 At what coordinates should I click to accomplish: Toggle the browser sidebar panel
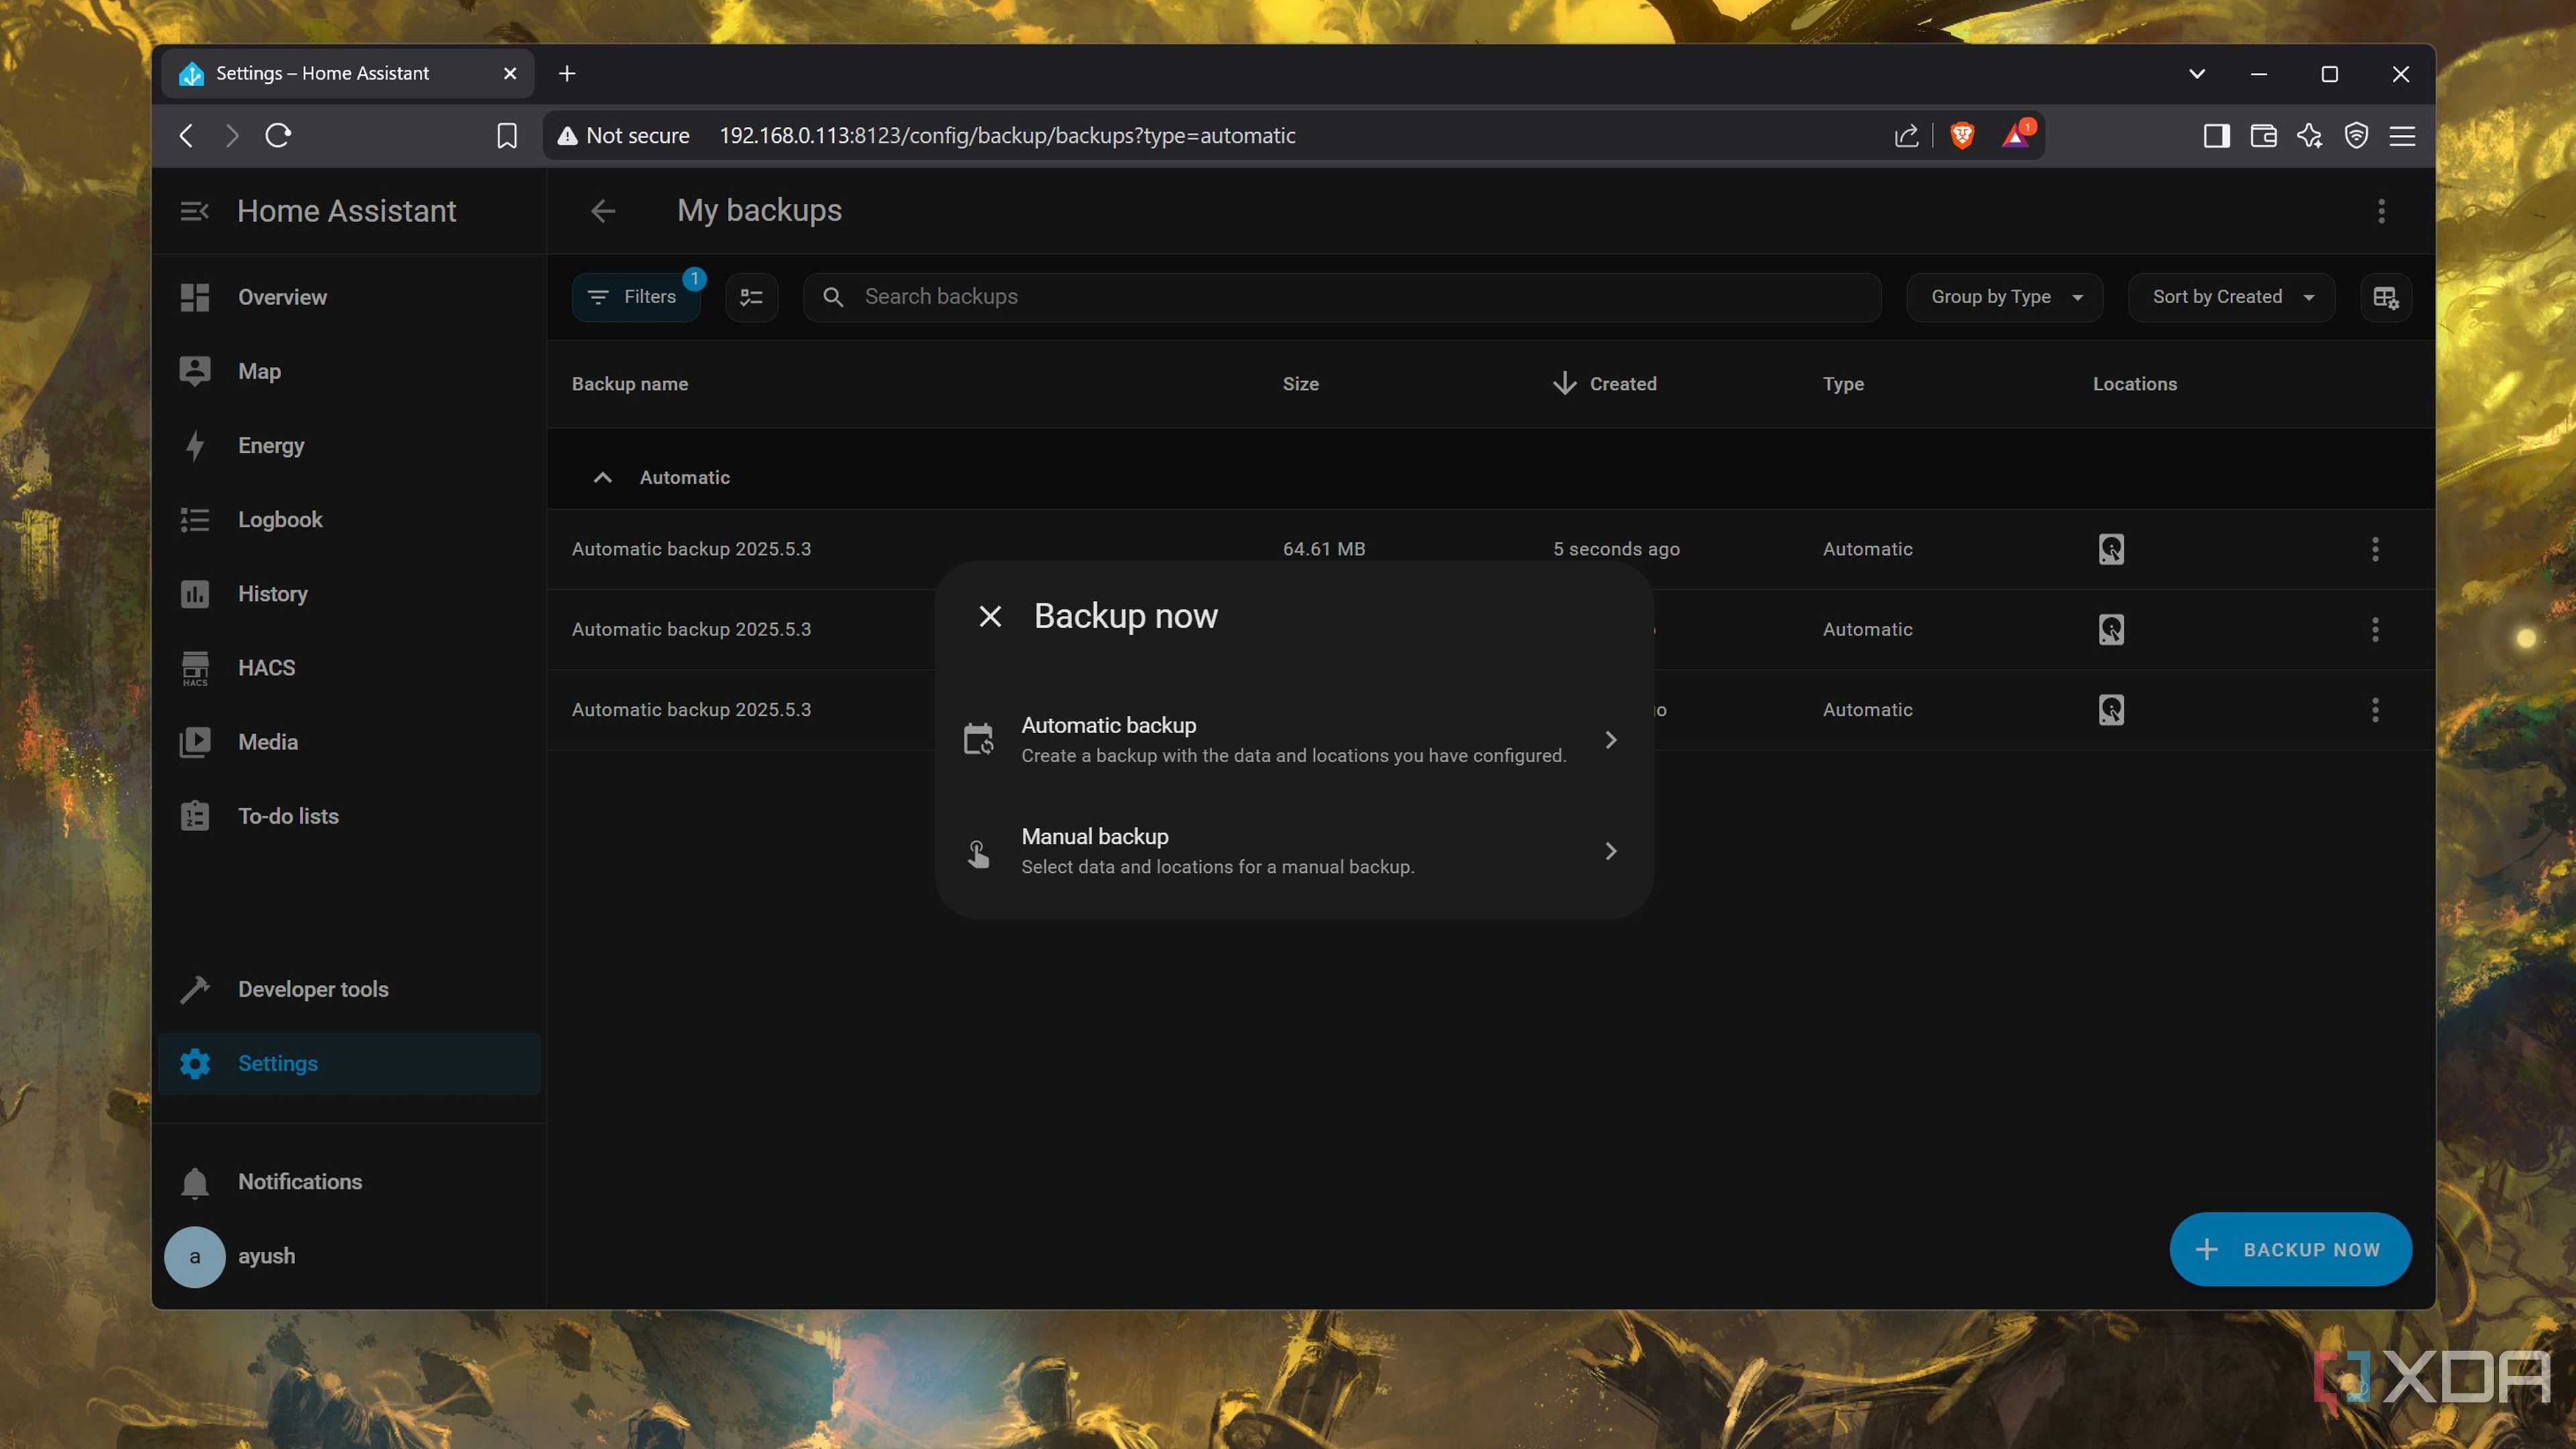(2216, 135)
